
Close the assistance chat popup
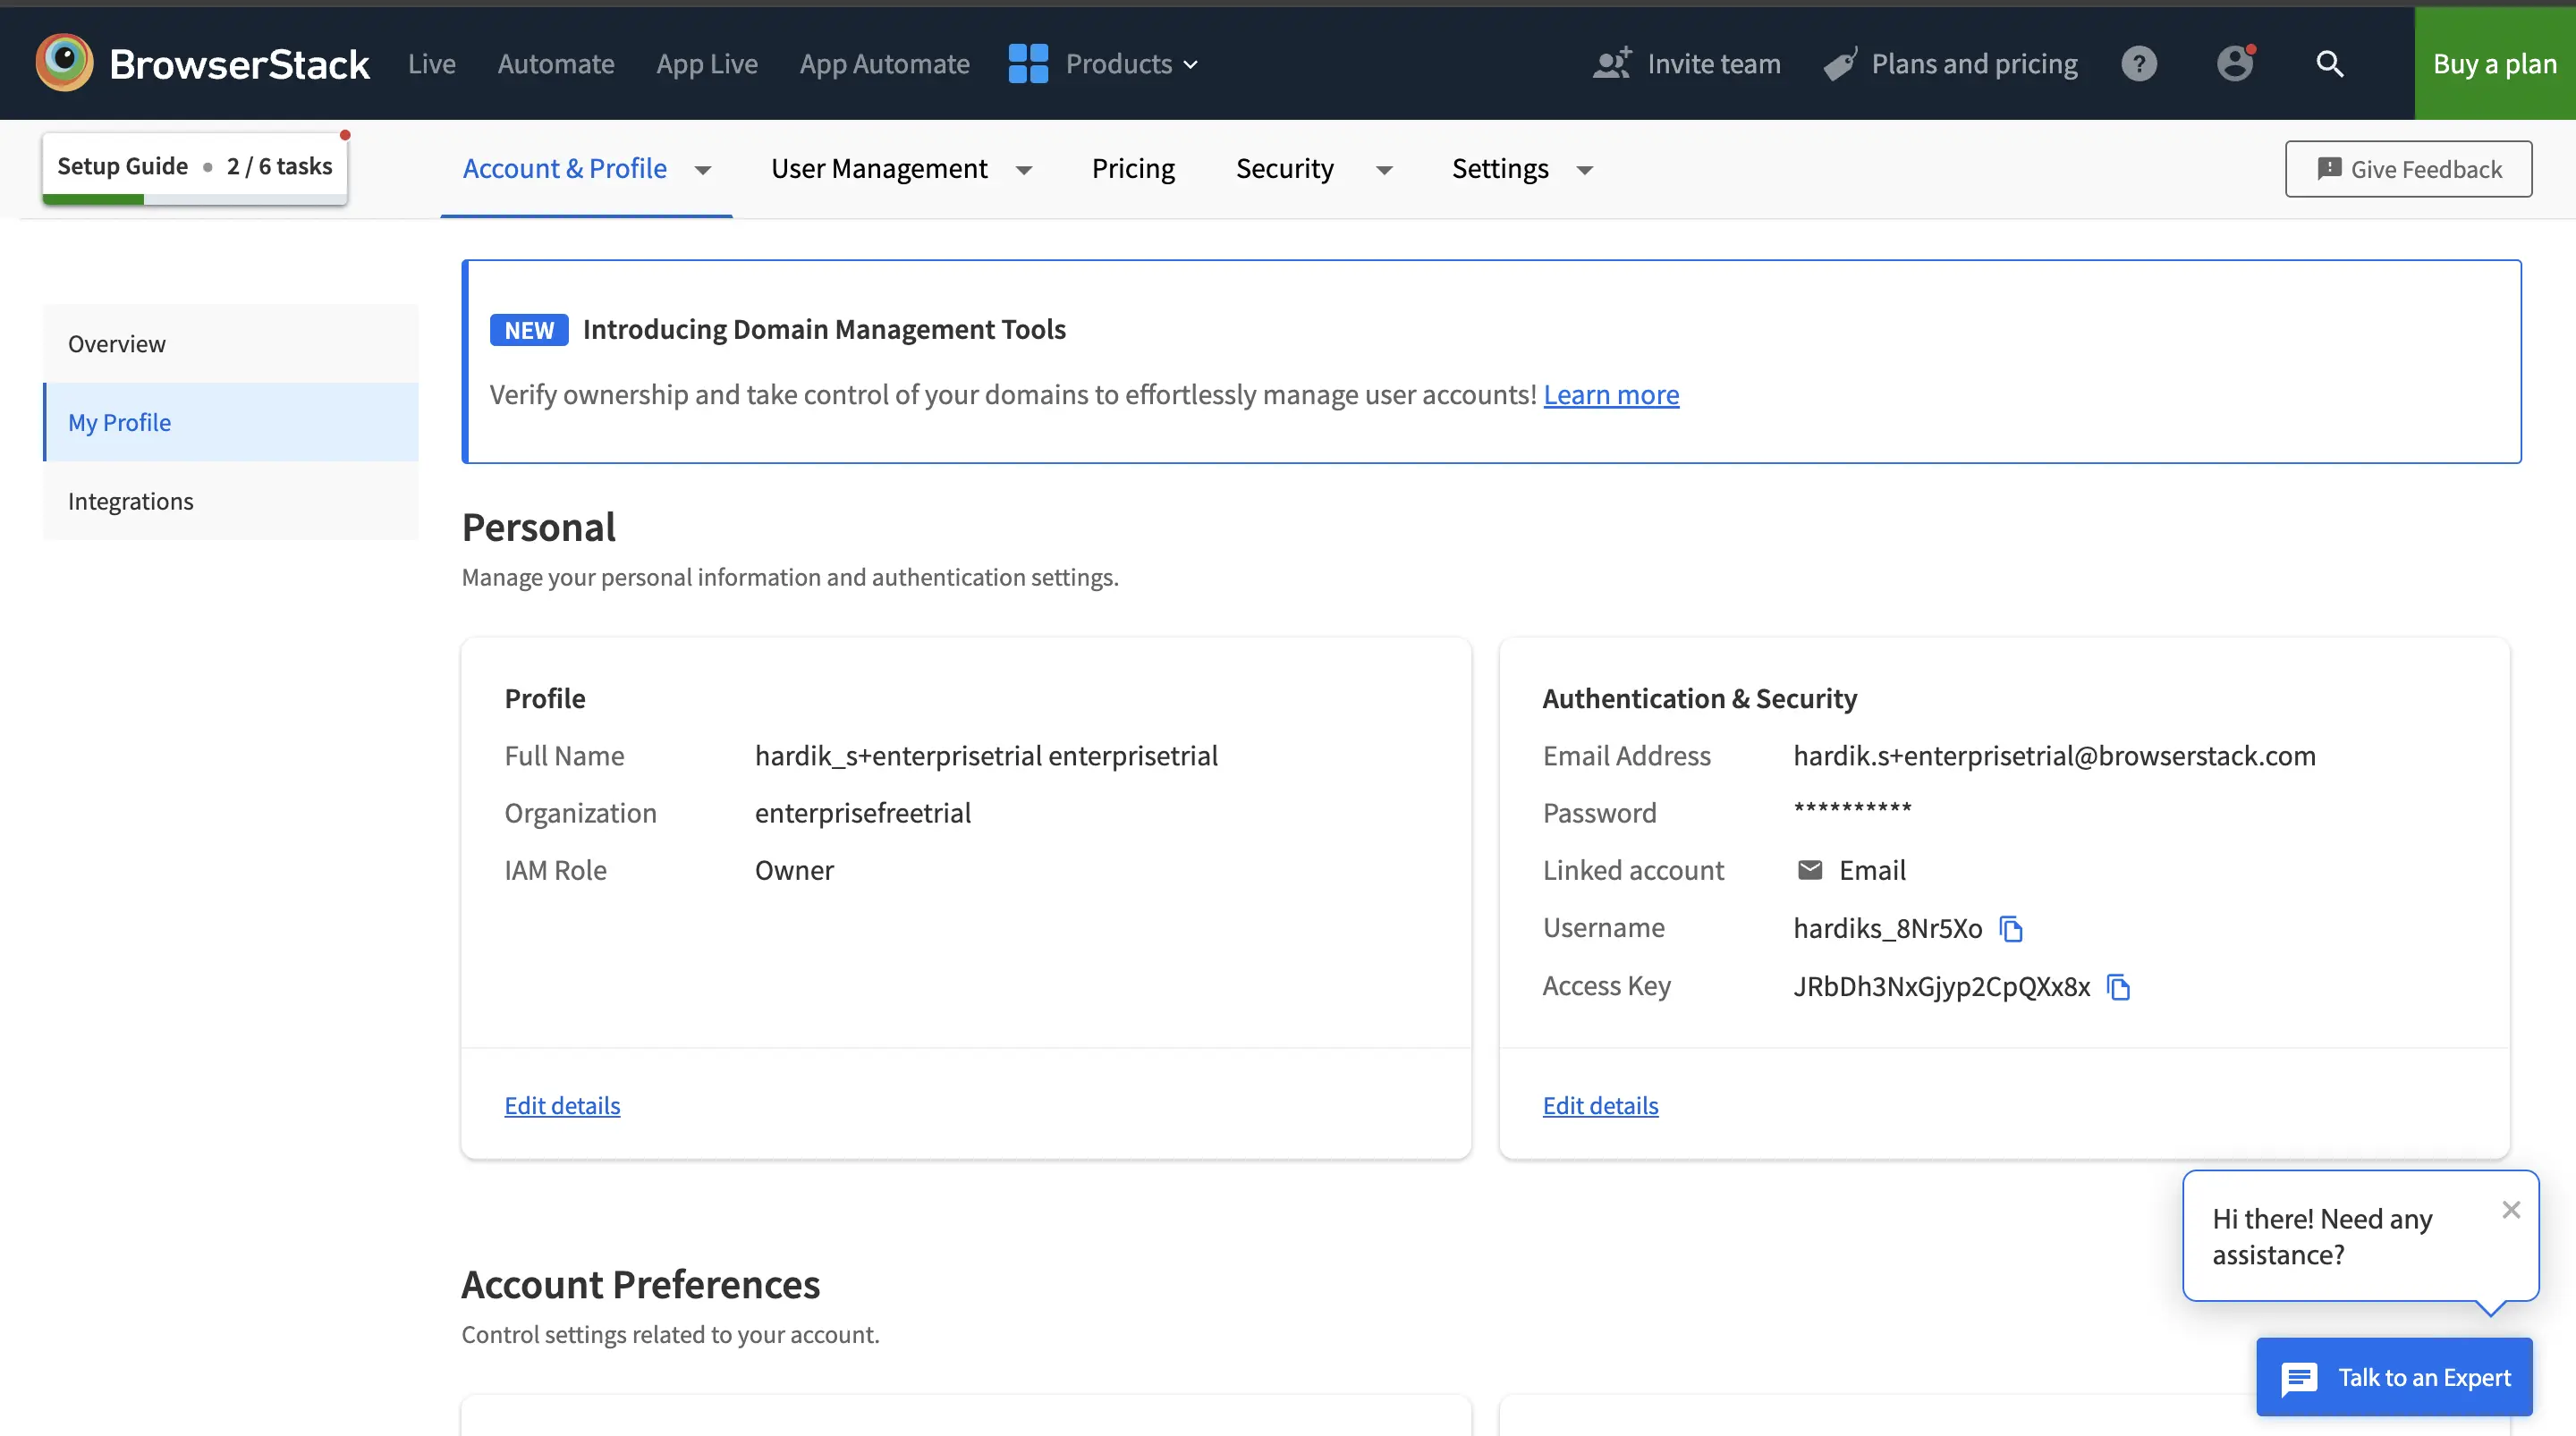(2510, 1210)
